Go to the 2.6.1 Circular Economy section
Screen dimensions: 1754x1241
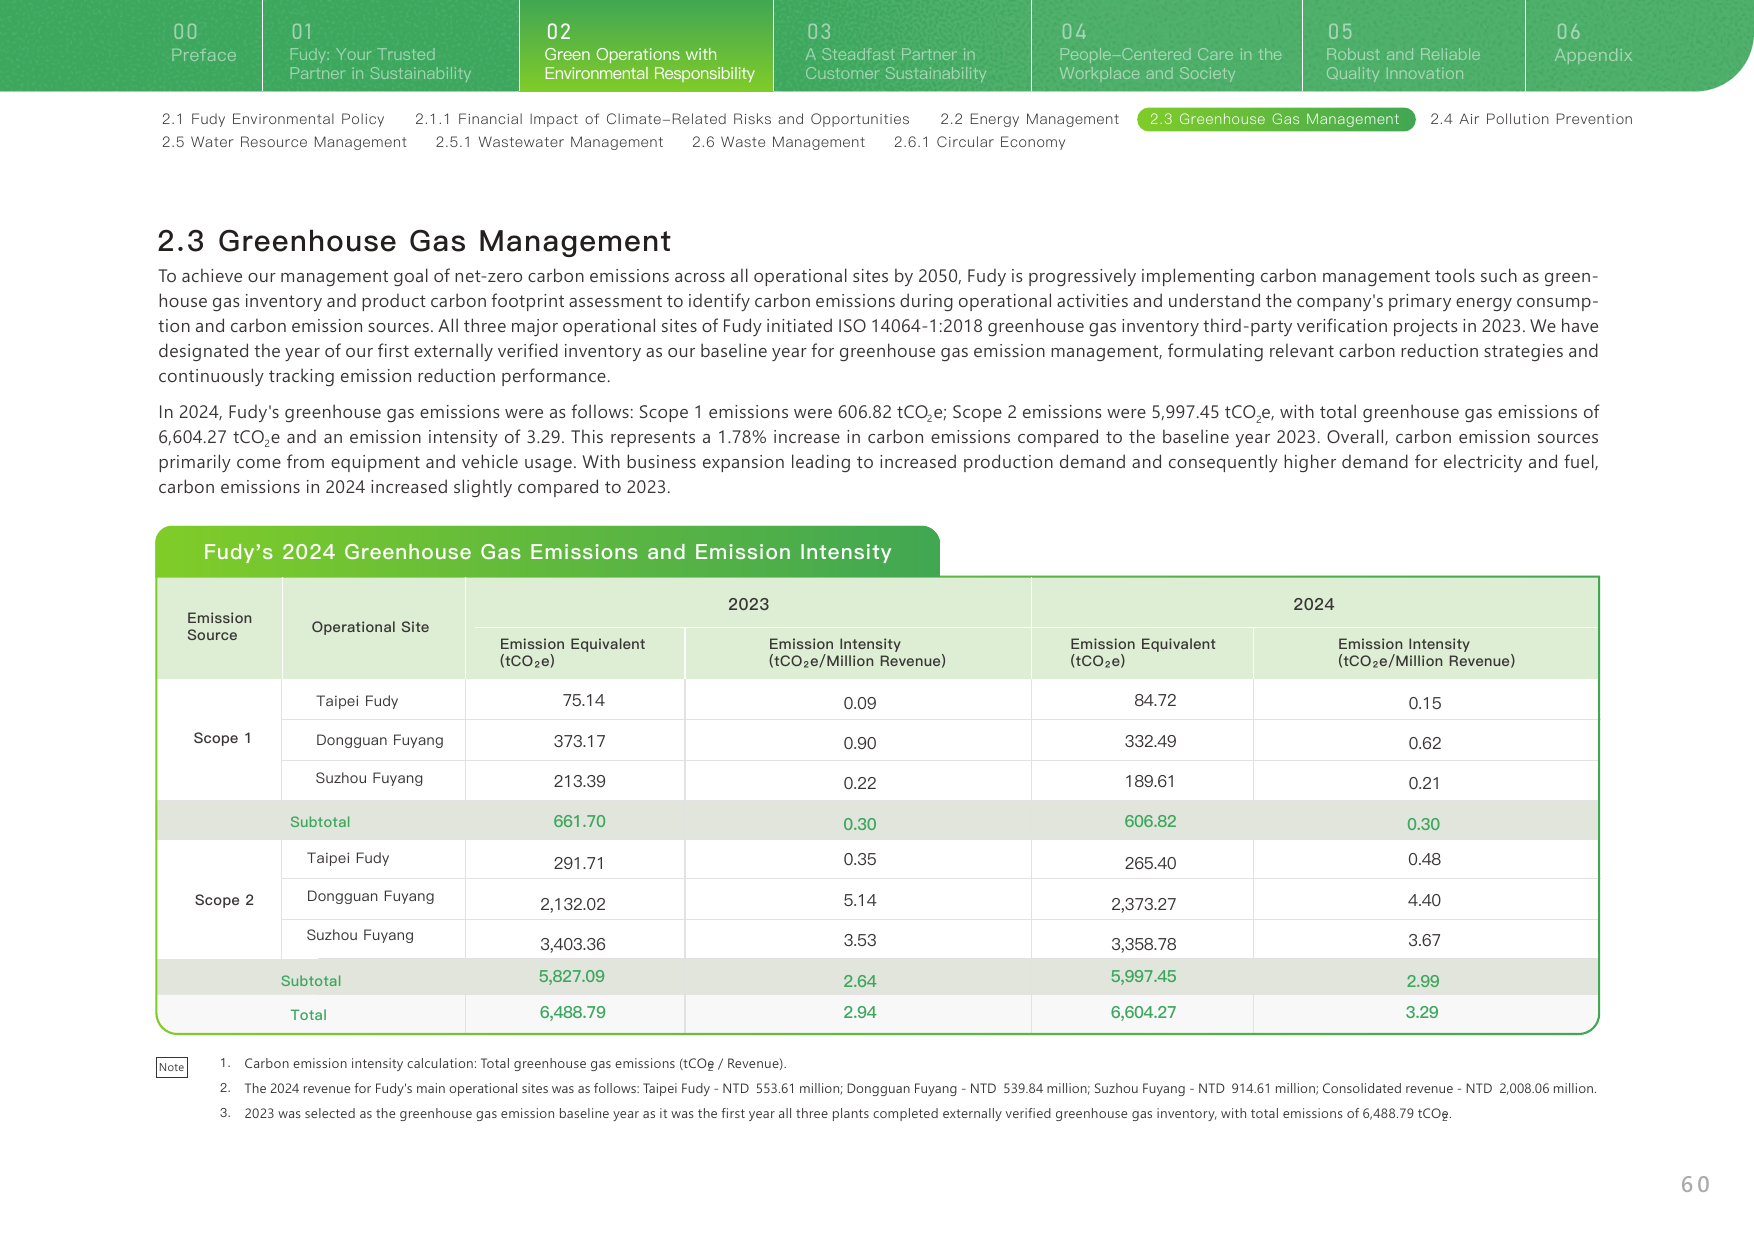pyautogui.click(x=979, y=142)
